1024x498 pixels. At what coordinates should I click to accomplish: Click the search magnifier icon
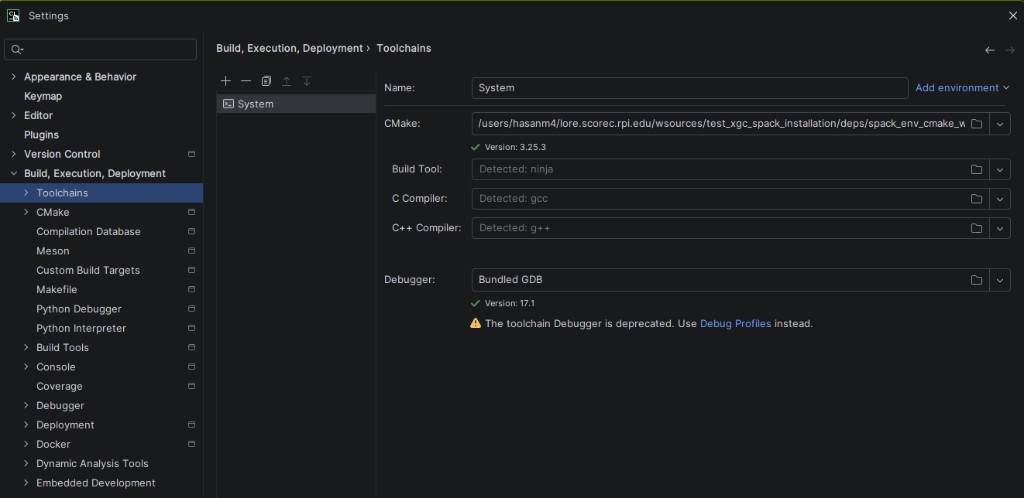tap(17, 50)
